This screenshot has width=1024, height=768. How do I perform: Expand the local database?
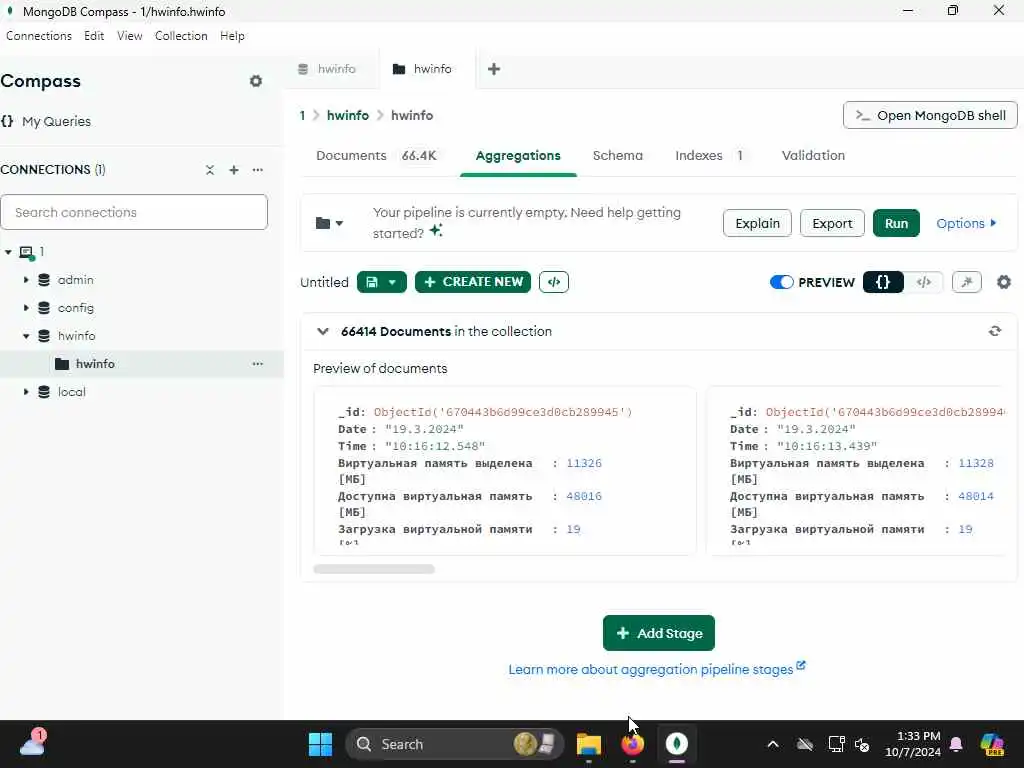click(26, 392)
